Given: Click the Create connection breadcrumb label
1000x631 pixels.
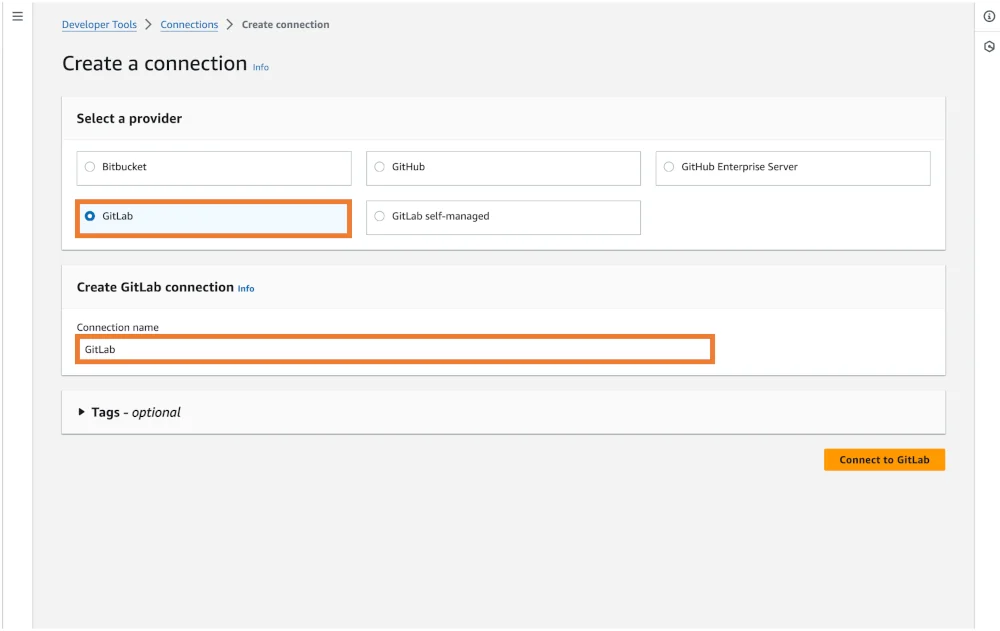Looking at the screenshot, I should pos(286,24).
